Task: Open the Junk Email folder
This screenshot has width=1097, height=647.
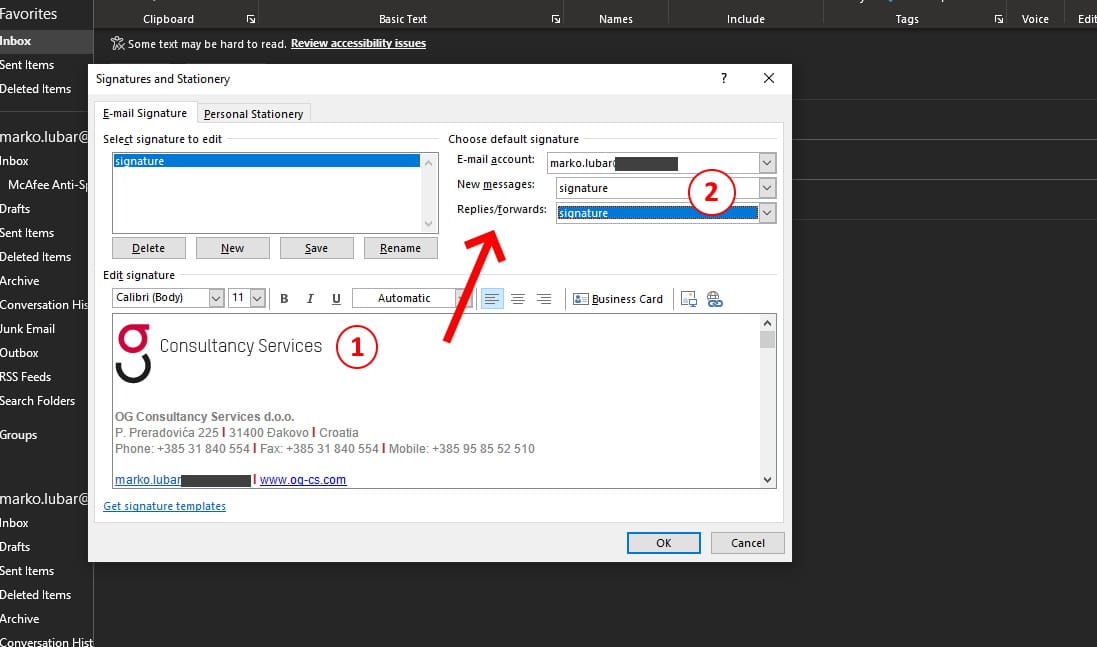Action: [x=29, y=328]
